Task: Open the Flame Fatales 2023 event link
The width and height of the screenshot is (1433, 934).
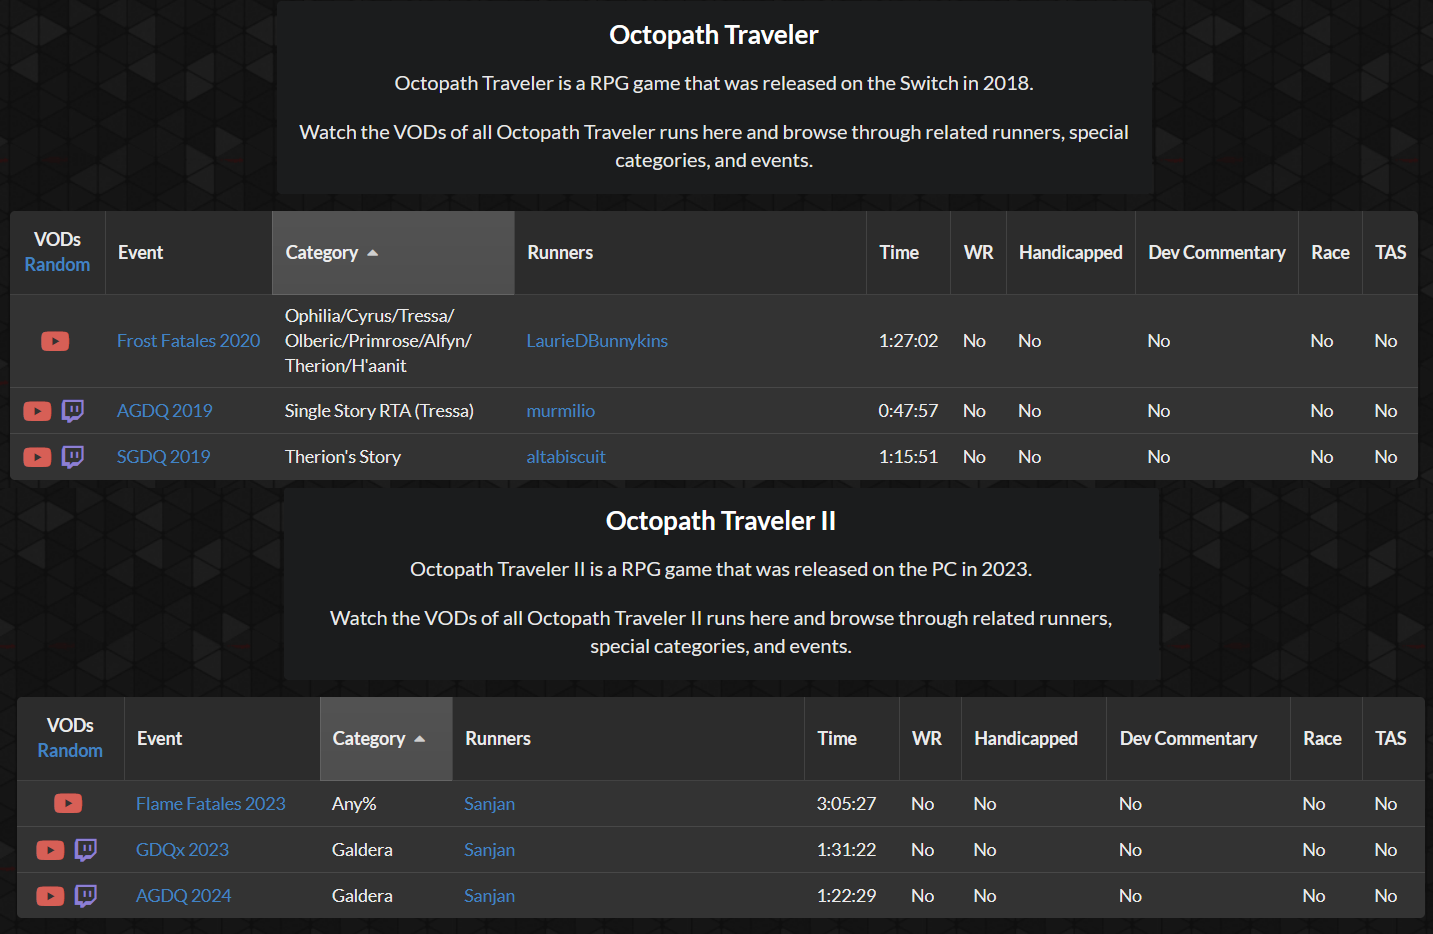Action: 210,804
